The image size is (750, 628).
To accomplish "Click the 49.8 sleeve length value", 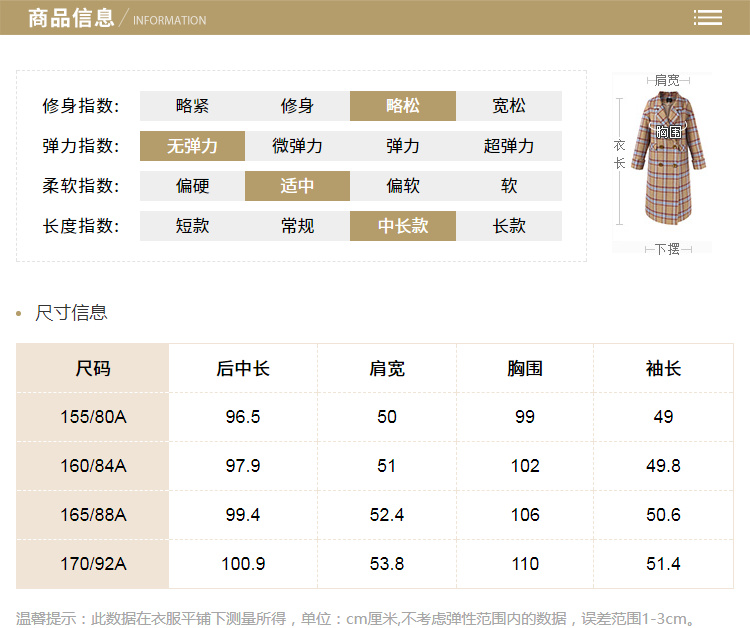I will tap(663, 466).
